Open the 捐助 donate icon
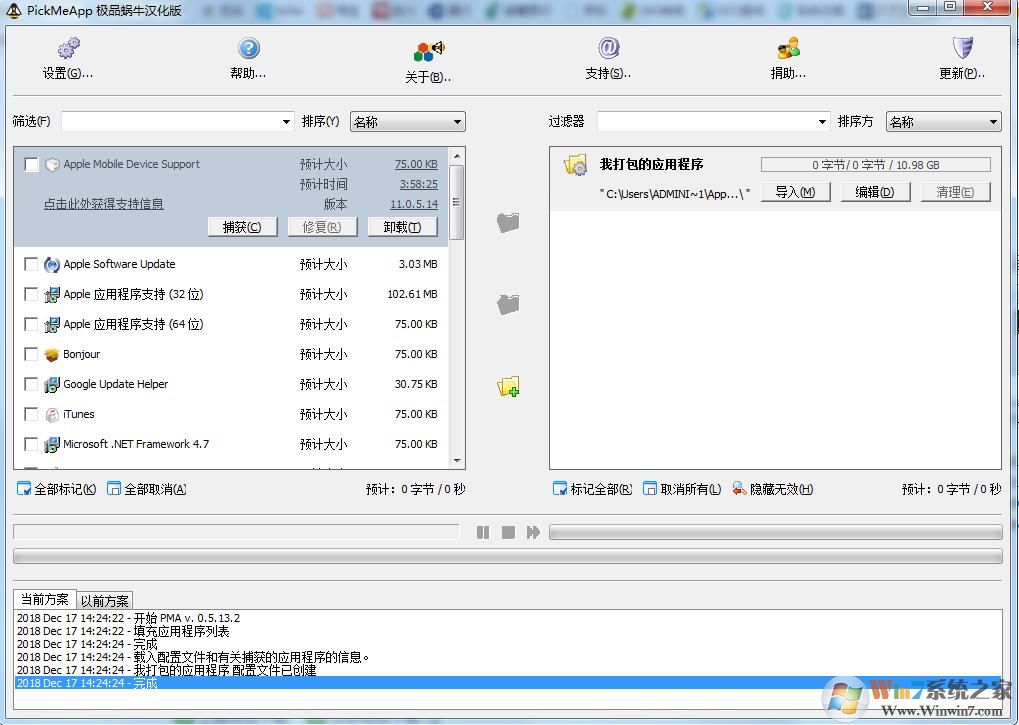This screenshot has height=725, width=1019. click(788, 48)
